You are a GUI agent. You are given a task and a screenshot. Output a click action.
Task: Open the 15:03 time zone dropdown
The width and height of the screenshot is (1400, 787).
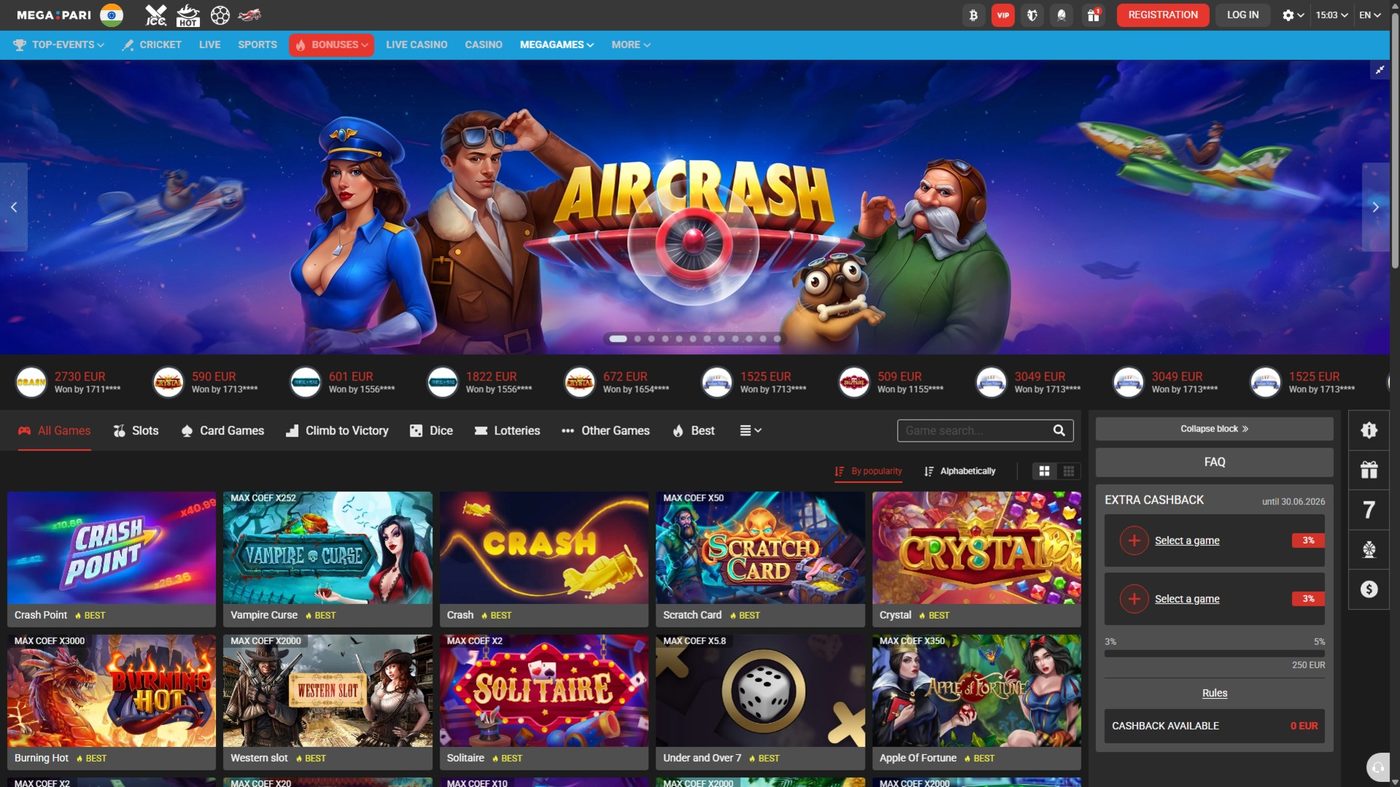[x=1332, y=15]
